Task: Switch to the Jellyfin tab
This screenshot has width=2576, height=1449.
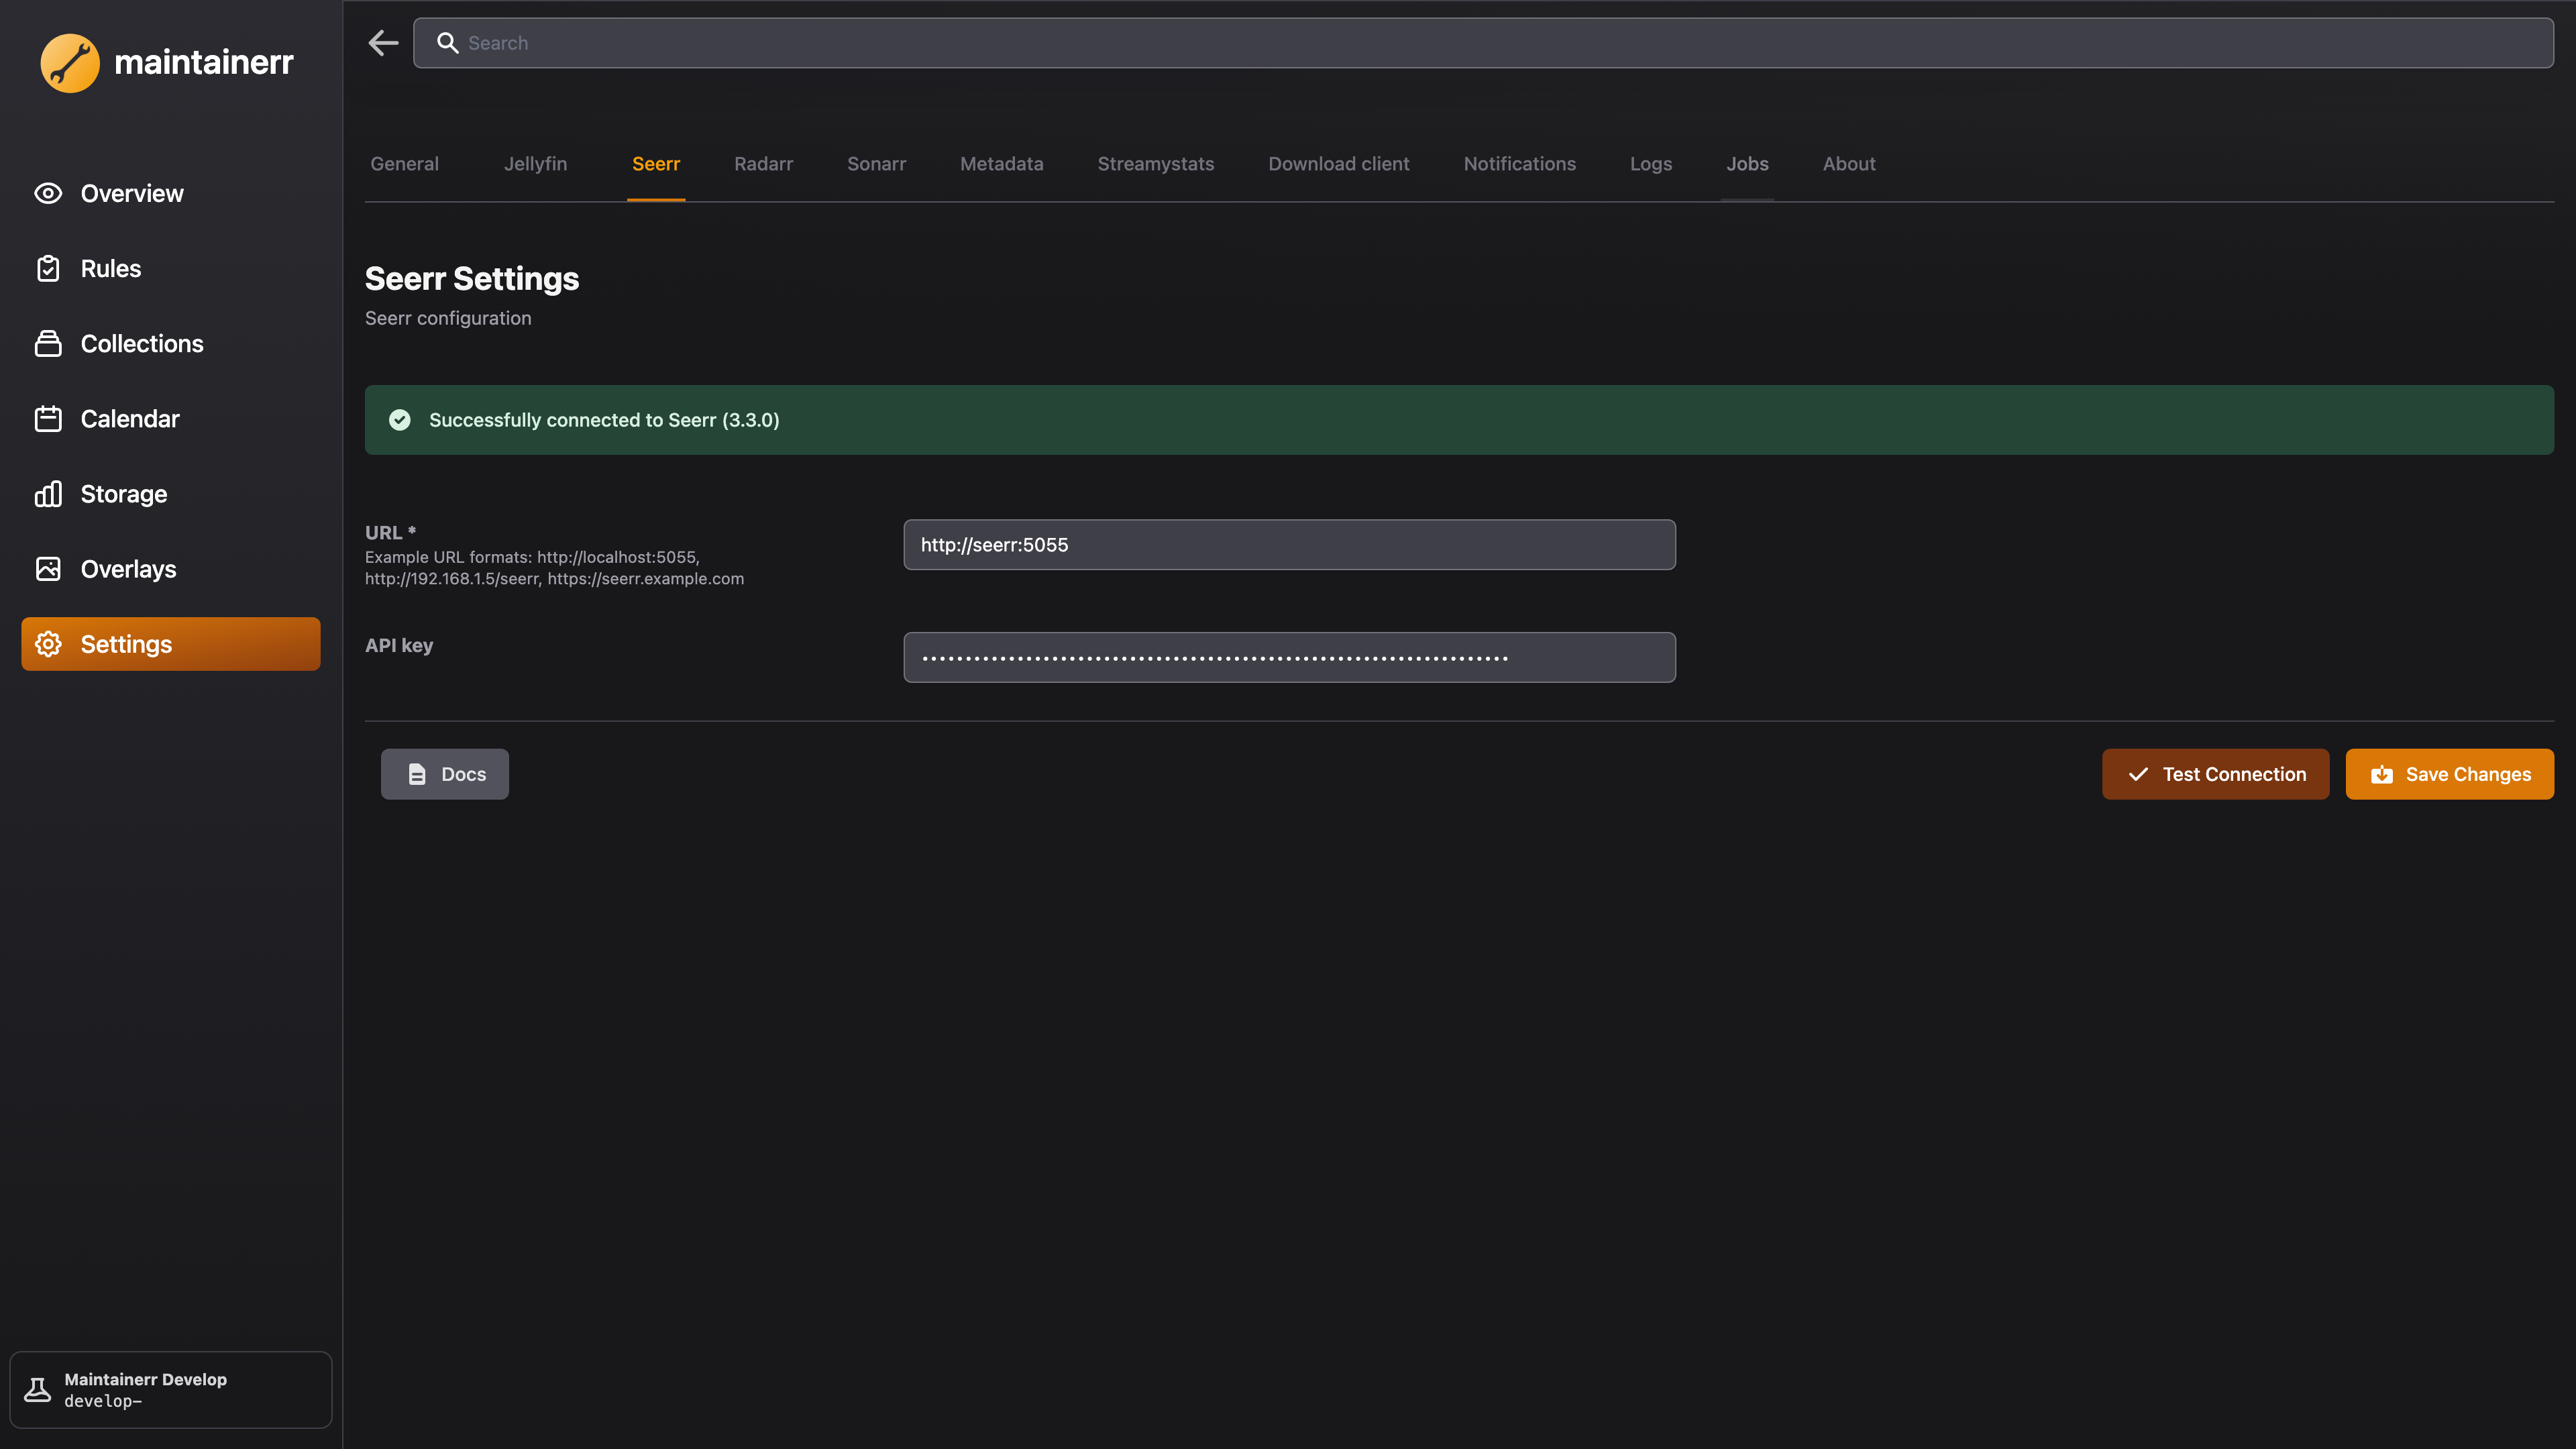Action: [x=535, y=164]
